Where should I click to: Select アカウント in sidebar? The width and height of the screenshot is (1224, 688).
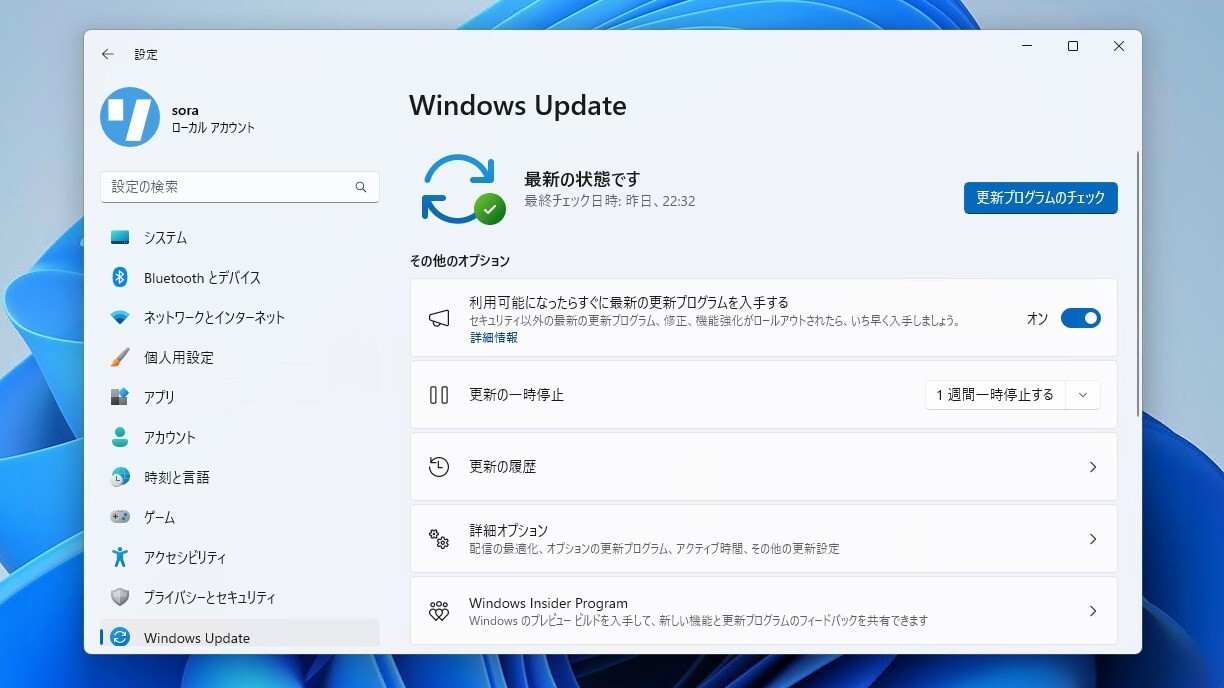point(240,438)
